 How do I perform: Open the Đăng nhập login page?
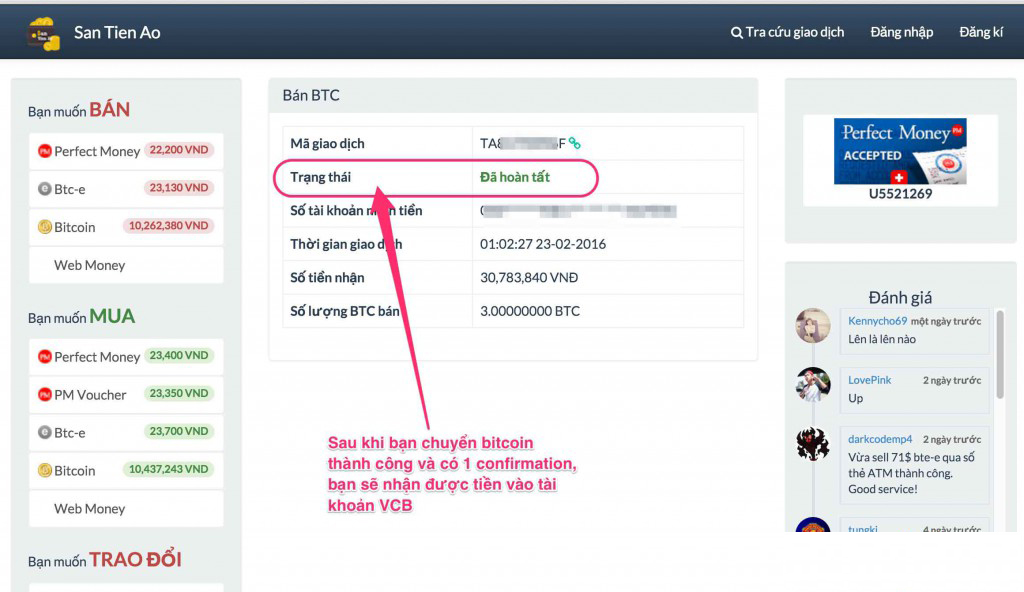tap(901, 32)
